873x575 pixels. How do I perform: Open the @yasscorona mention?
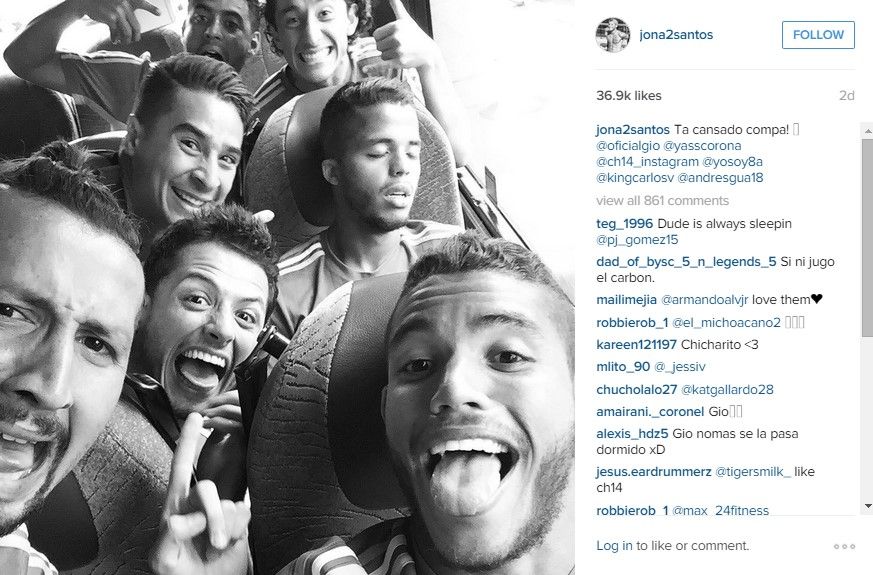pos(702,146)
